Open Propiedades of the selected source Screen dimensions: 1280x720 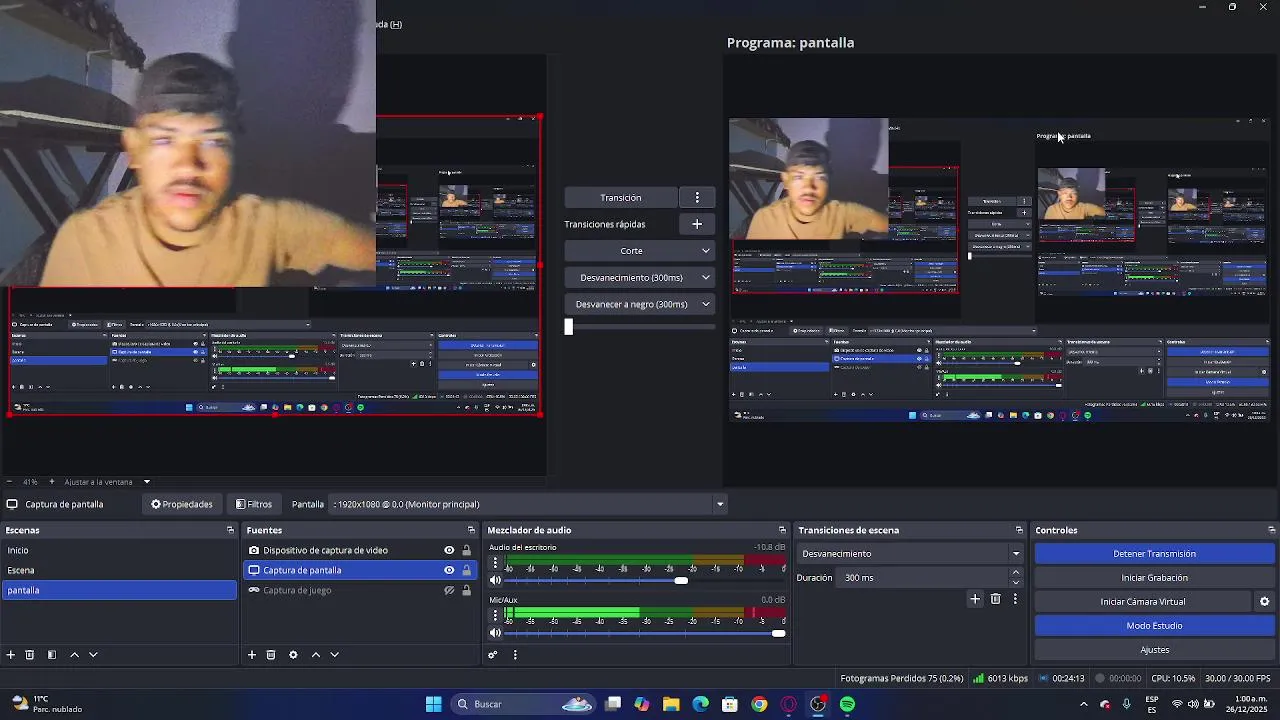[182, 504]
